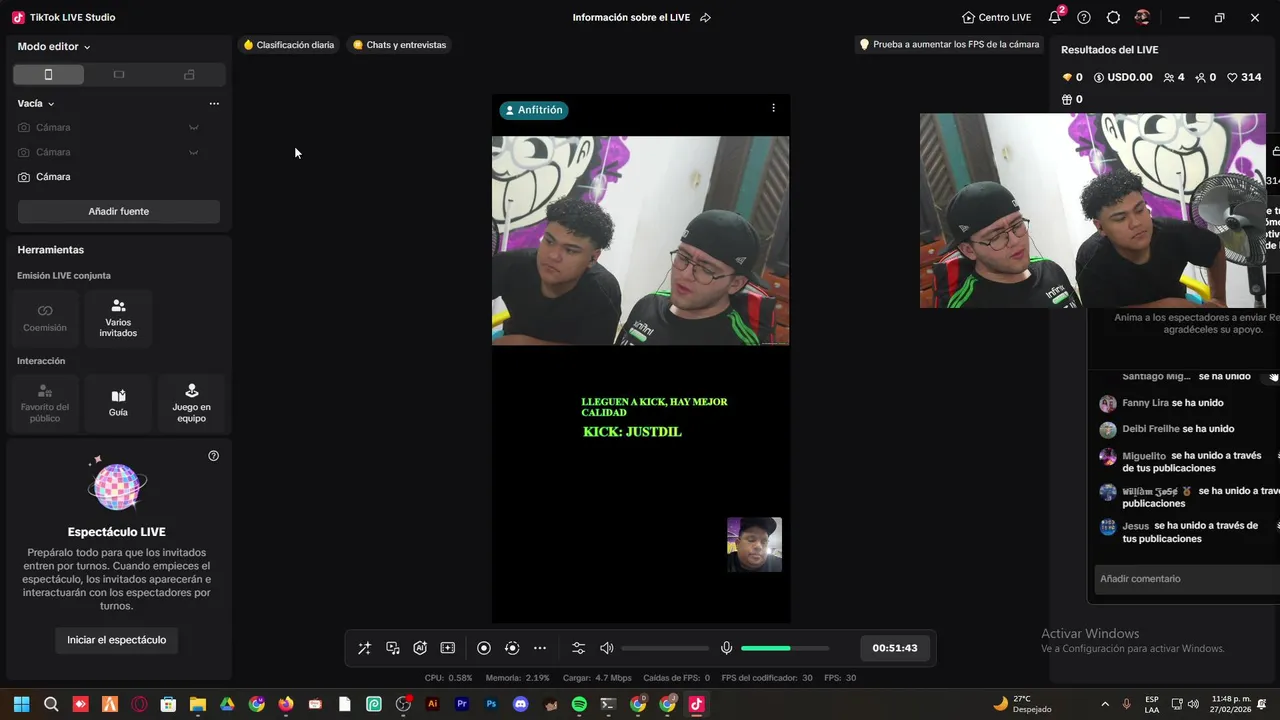
Task: Click the dashed-circle record icon
Action: [x=512, y=648]
